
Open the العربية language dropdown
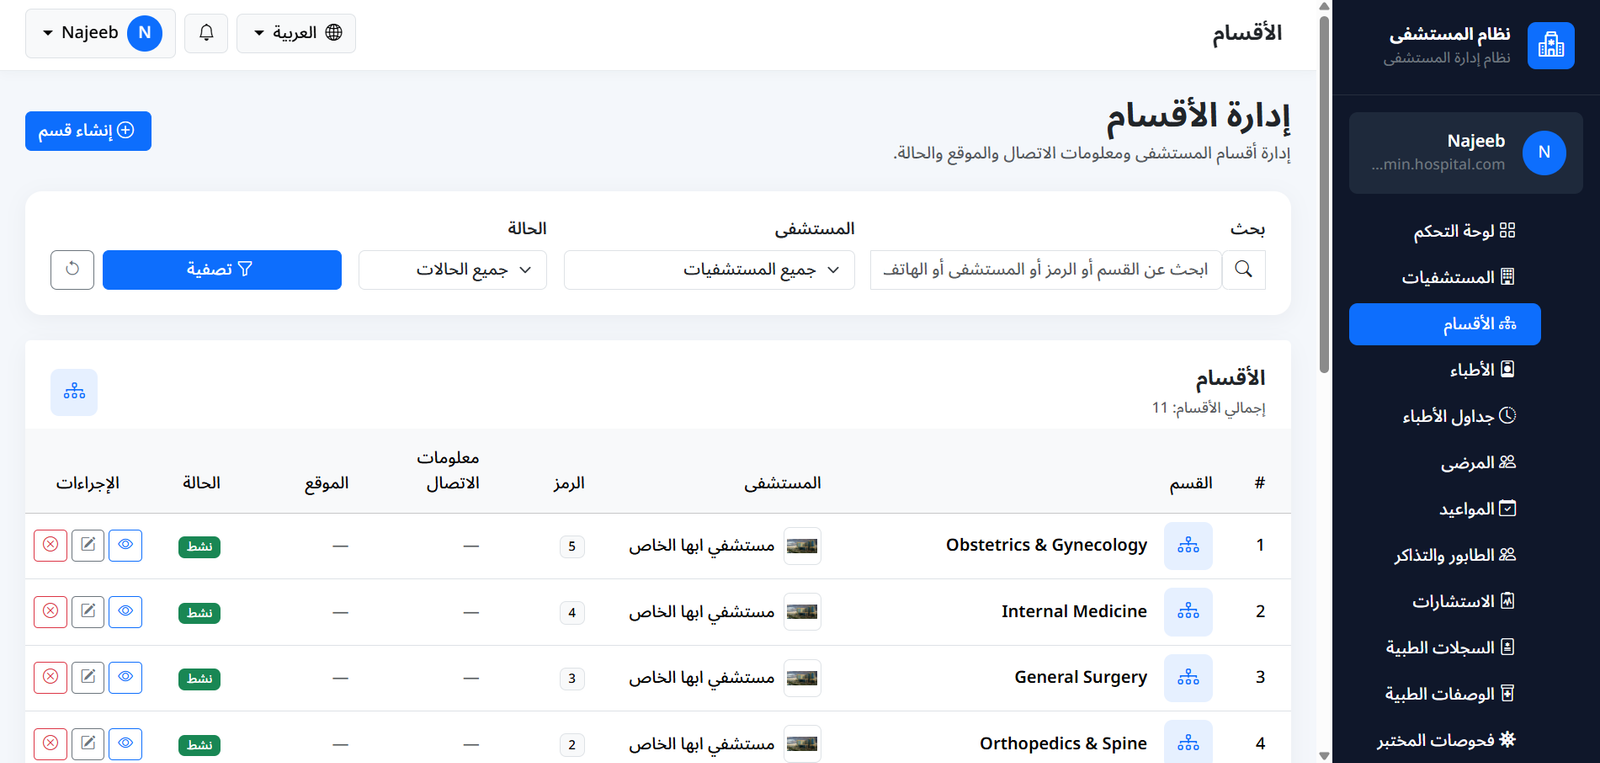[x=296, y=33]
